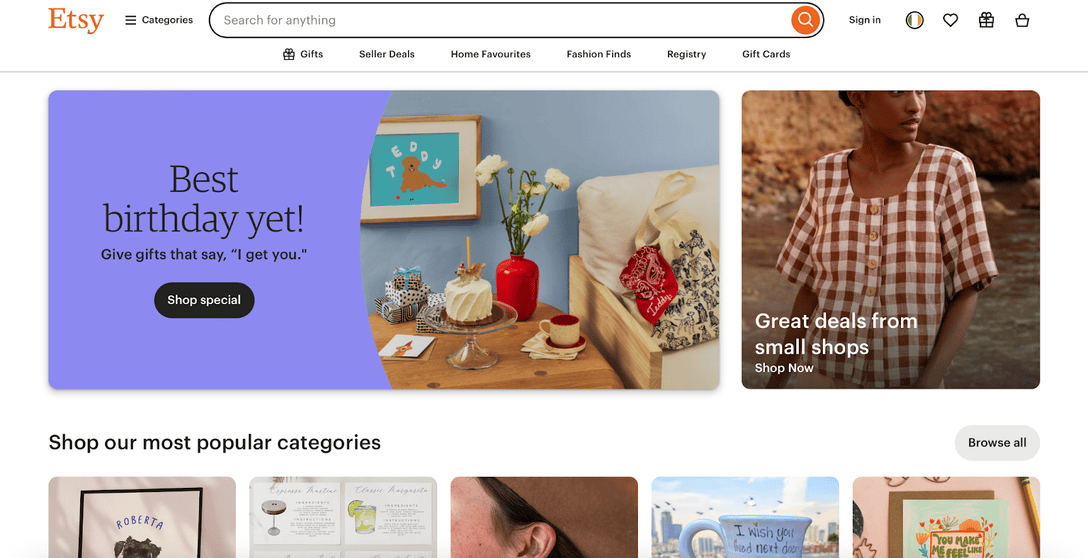Select Home Favourites in navigation

[x=491, y=54]
